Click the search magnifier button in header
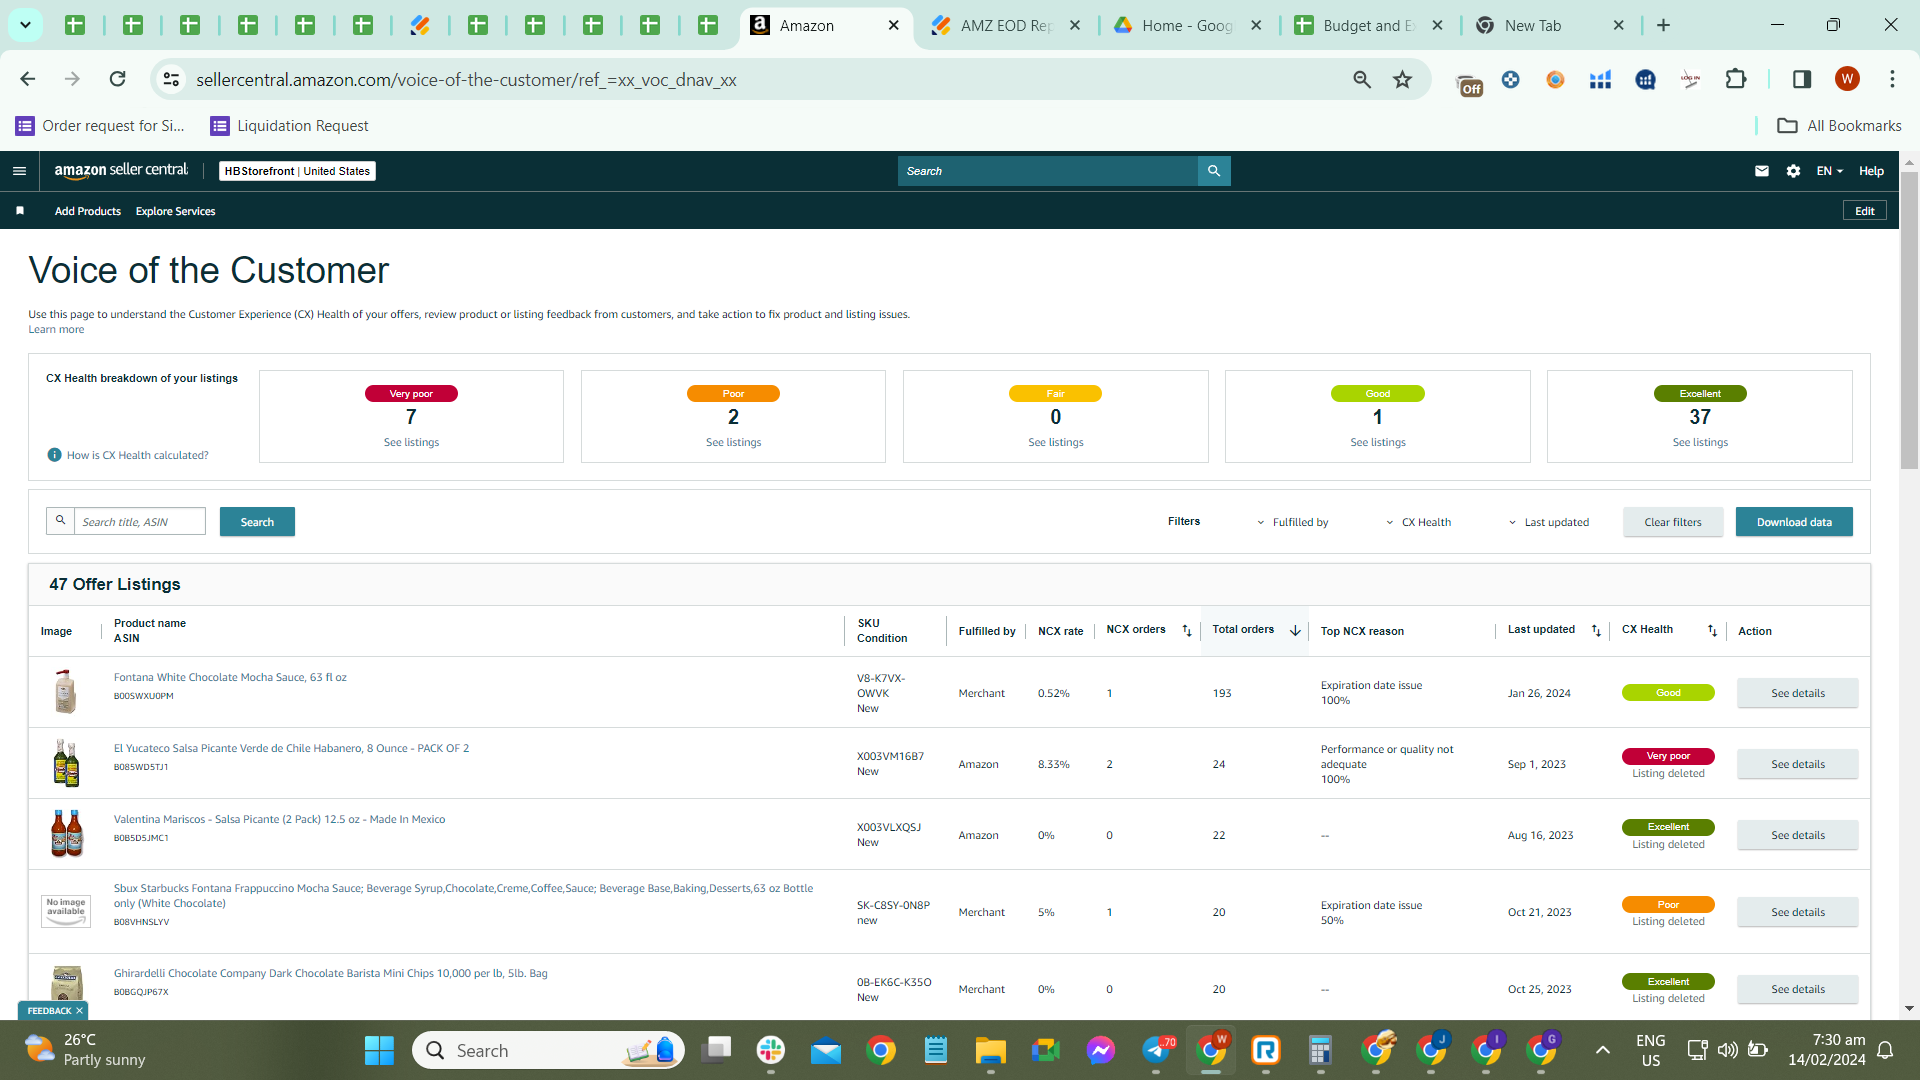Screen dimensions: 1920x1080 click(x=1214, y=171)
